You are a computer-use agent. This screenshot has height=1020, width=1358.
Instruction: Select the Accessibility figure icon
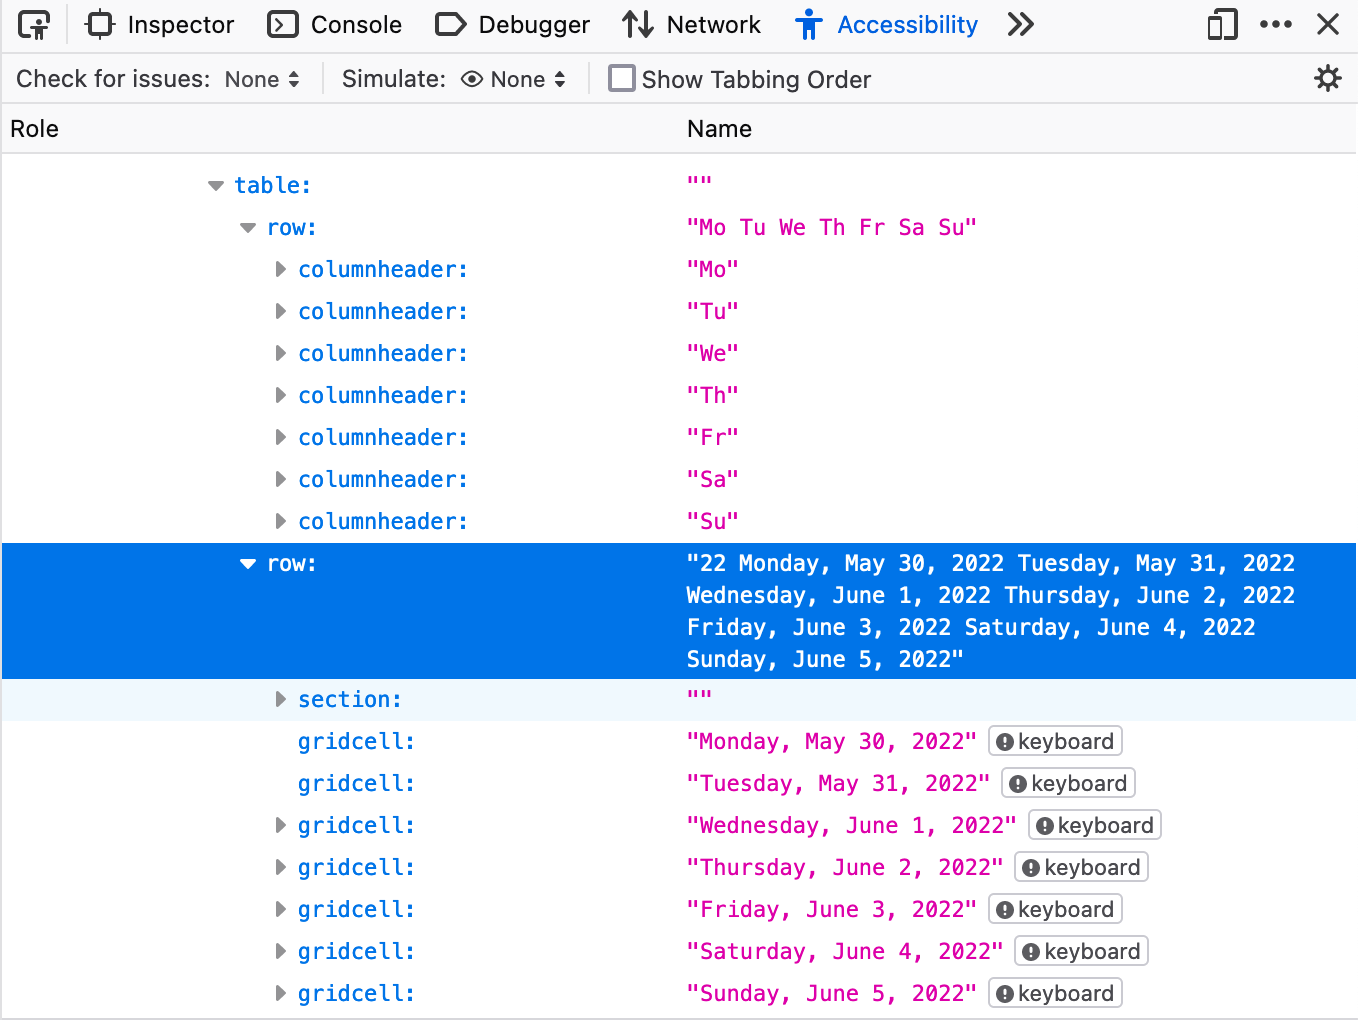coord(808,24)
